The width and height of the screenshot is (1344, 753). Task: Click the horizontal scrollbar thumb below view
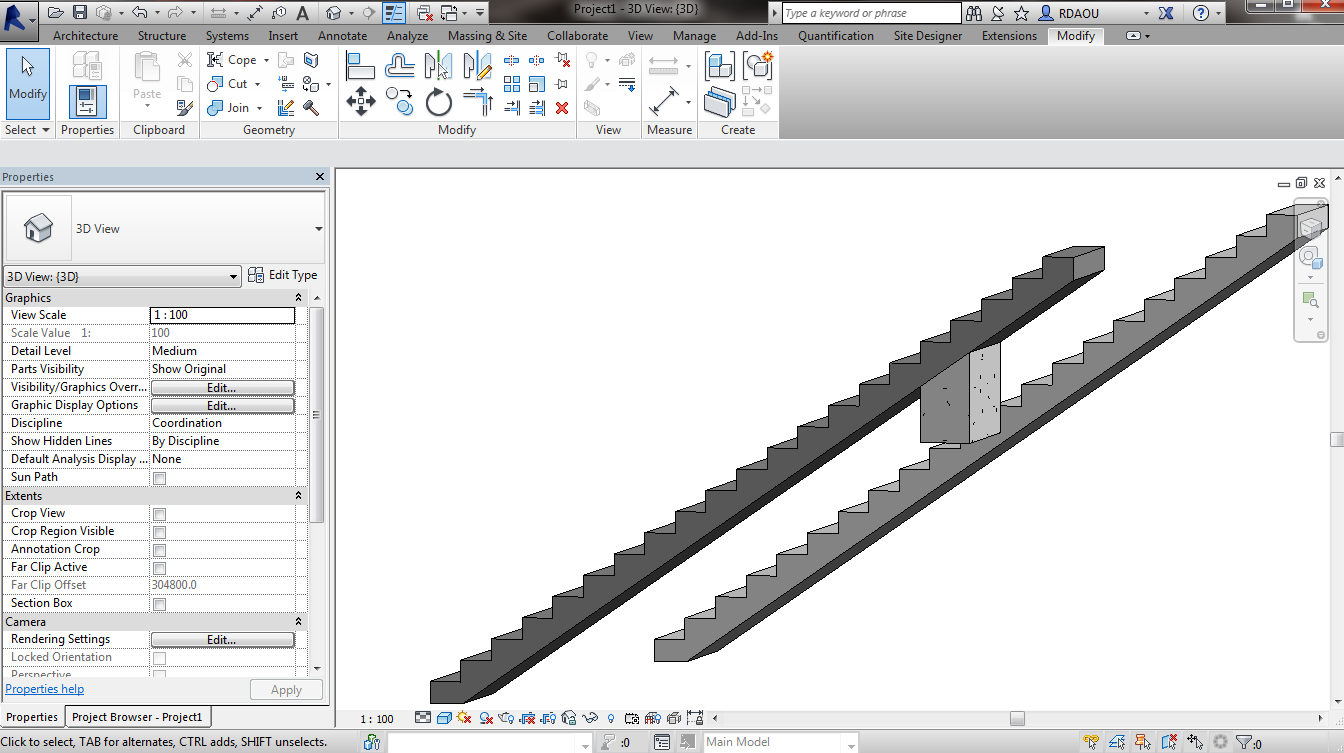pos(1016,718)
